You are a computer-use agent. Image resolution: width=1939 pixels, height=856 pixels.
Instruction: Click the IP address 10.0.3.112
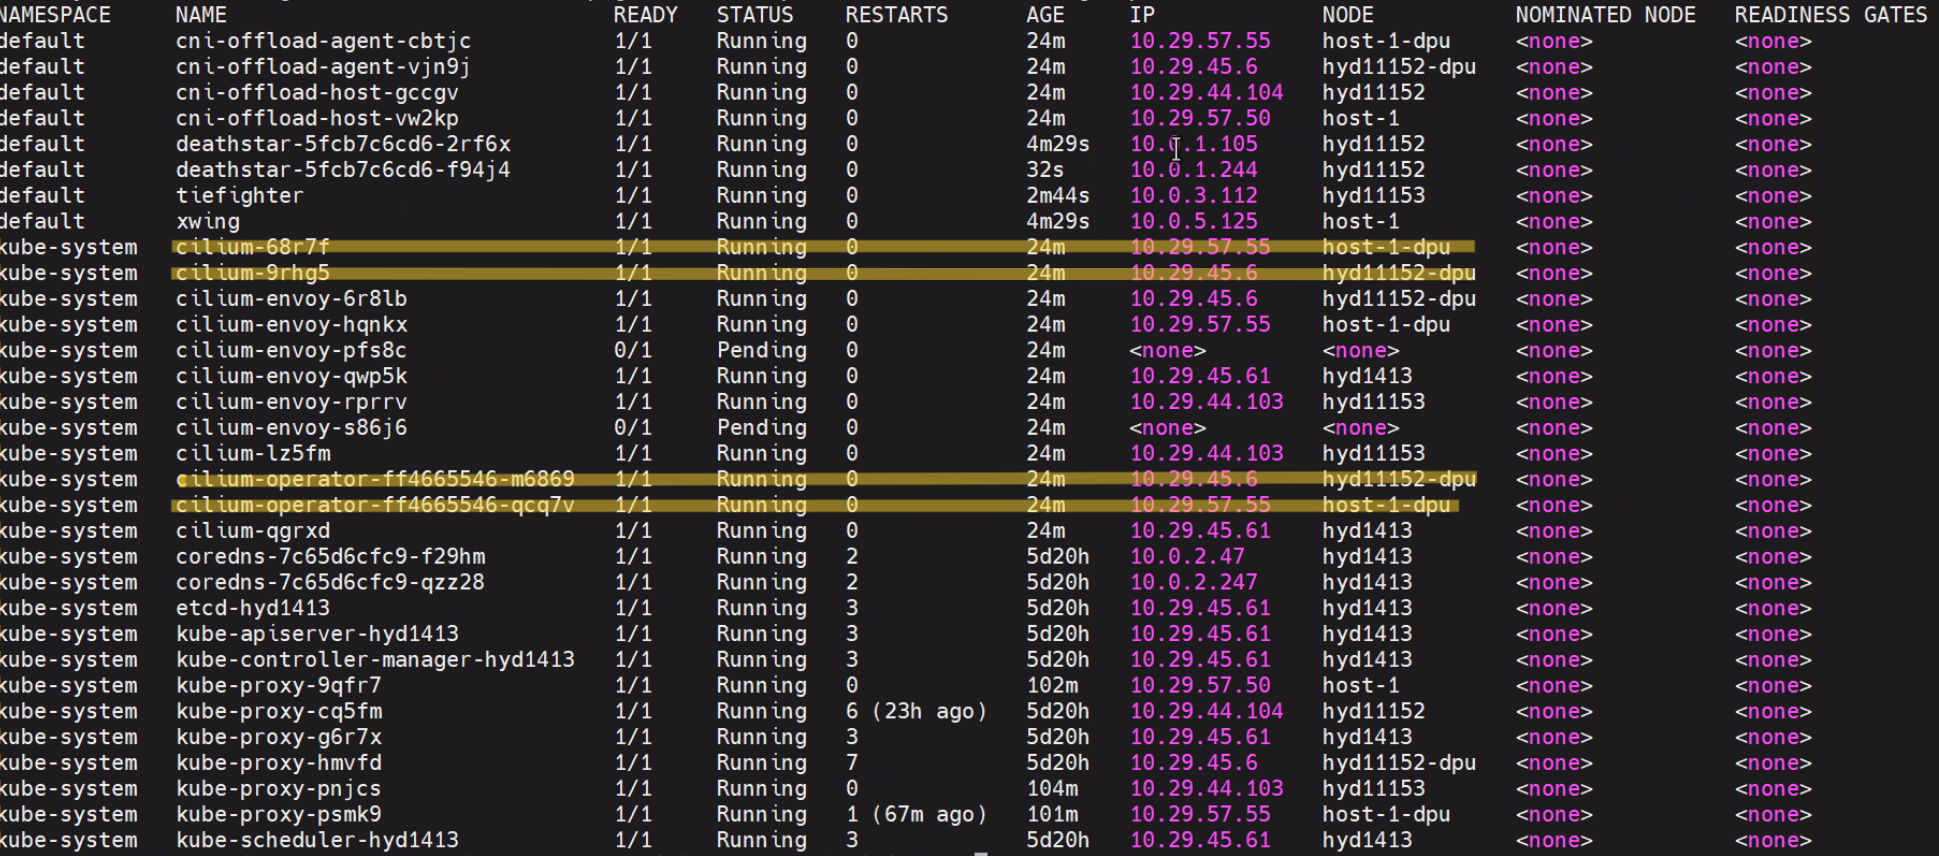pyautogui.click(x=1193, y=196)
